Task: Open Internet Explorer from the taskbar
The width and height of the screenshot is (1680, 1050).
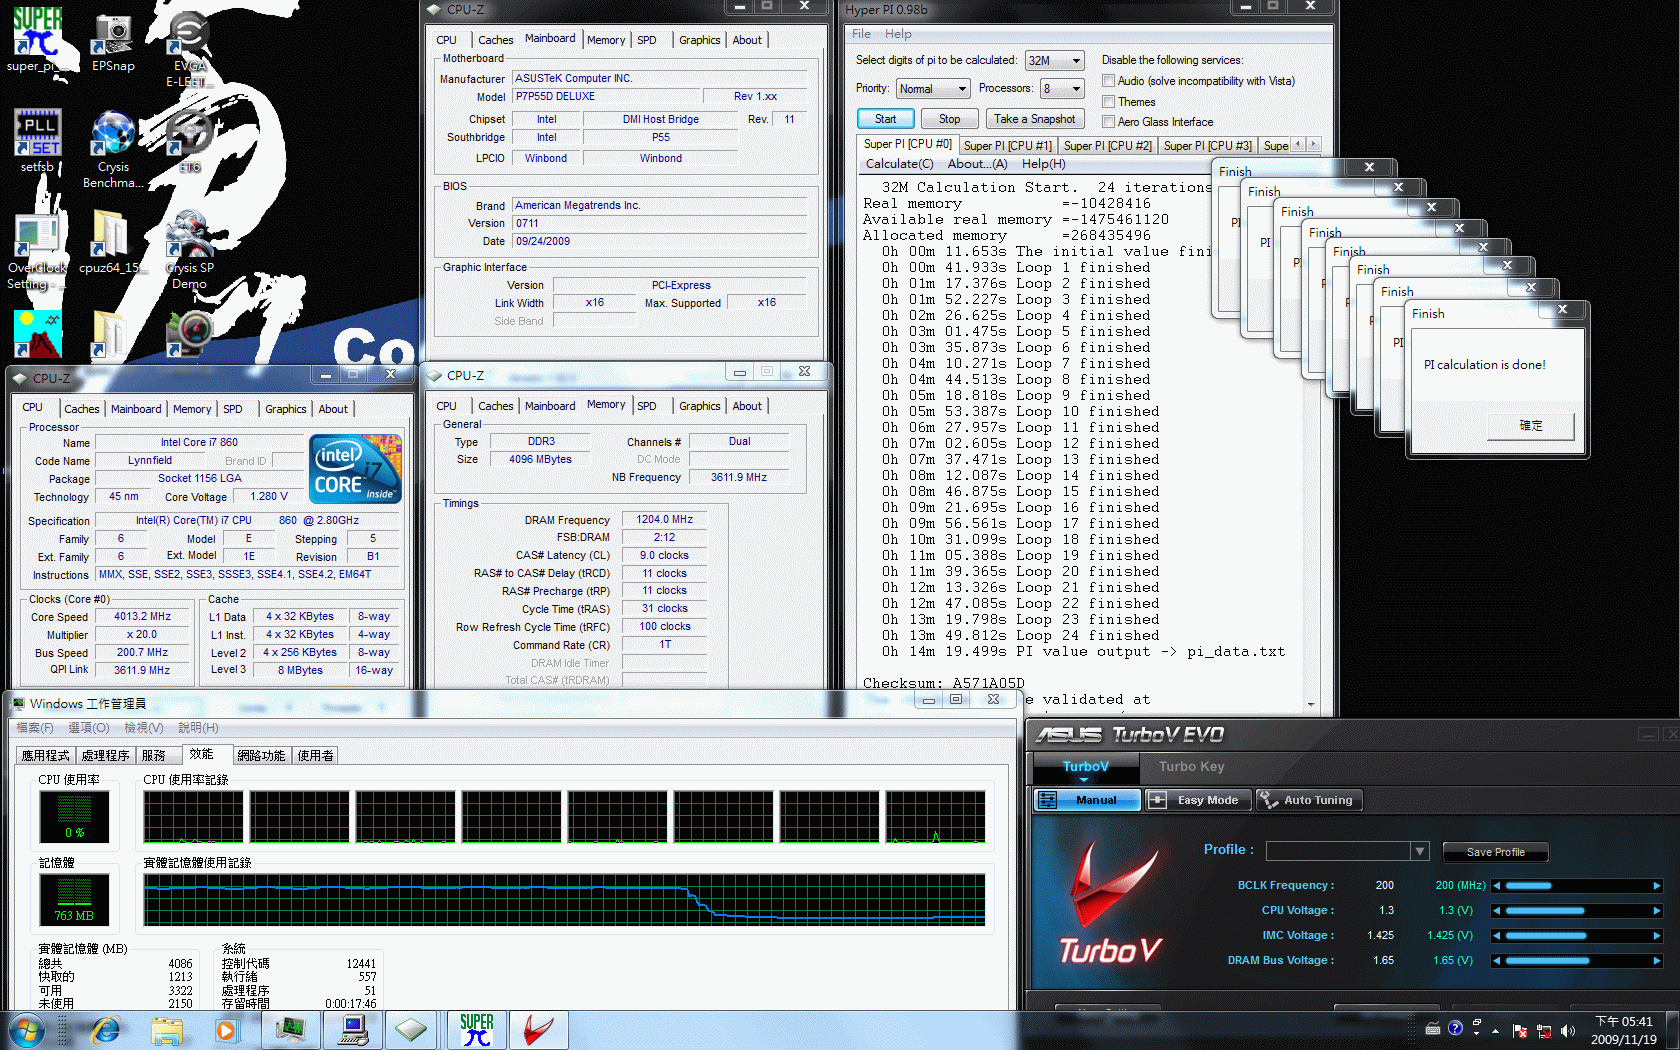Action: coord(105,1030)
